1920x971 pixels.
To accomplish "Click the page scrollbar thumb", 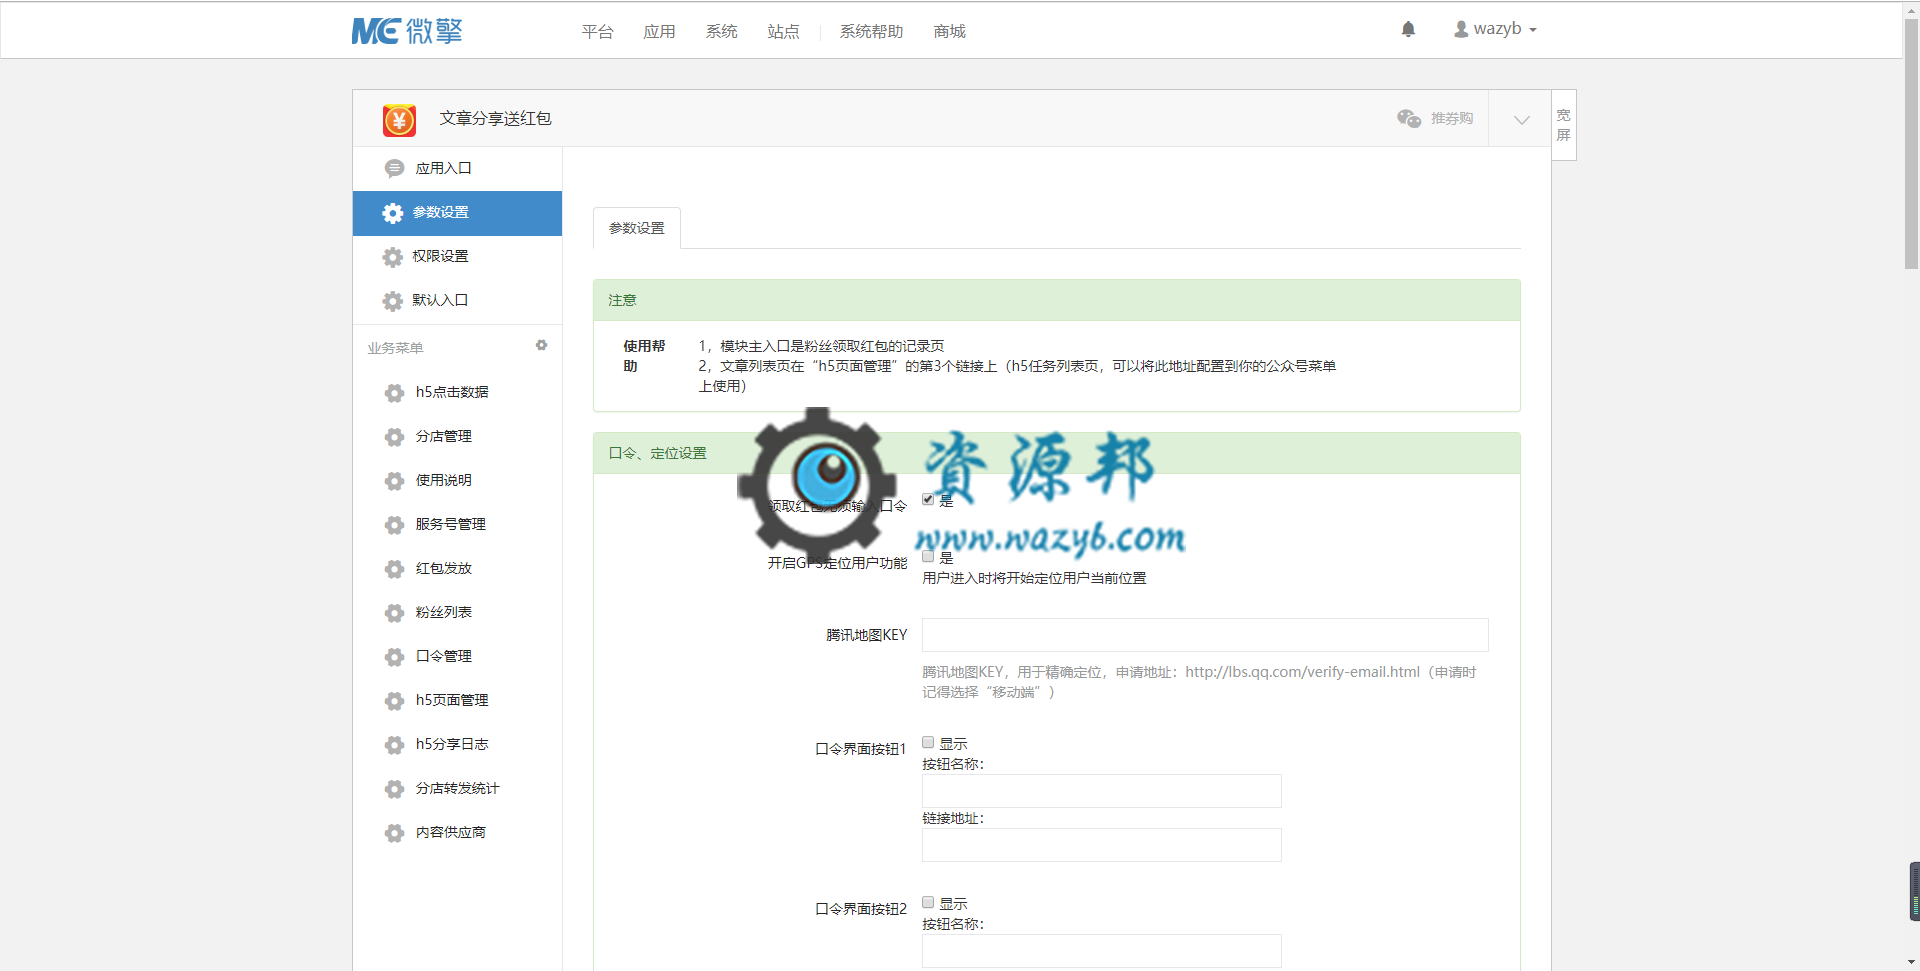I will coord(1911,145).
